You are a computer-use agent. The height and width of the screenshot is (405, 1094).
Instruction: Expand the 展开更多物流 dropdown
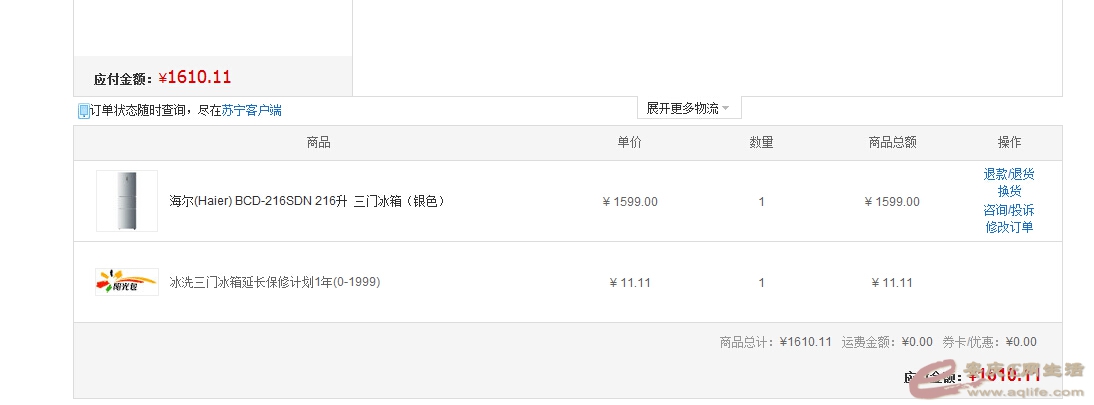click(x=688, y=108)
